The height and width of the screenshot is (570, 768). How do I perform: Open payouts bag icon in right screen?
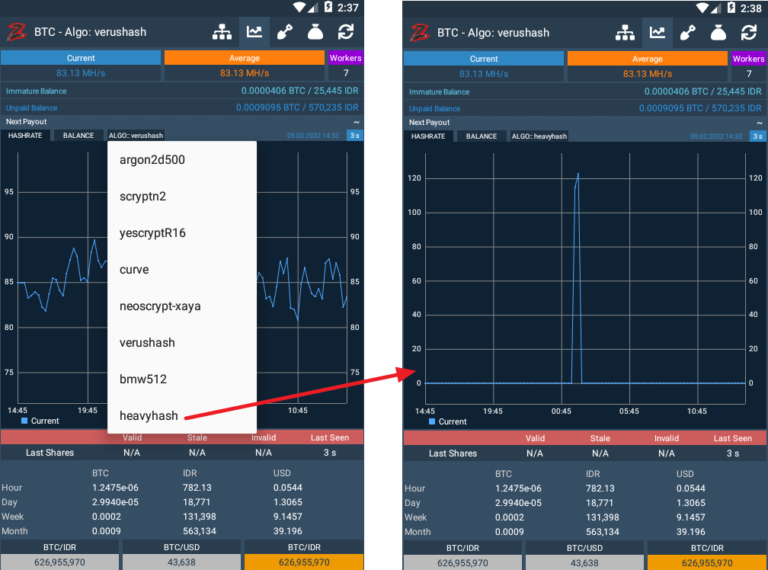718,33
